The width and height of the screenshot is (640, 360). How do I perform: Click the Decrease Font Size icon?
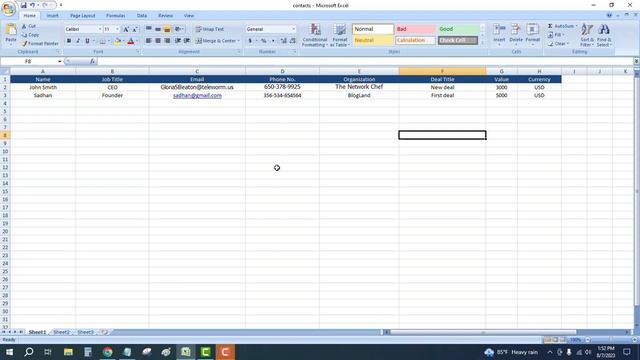click(x=135, y=29)
